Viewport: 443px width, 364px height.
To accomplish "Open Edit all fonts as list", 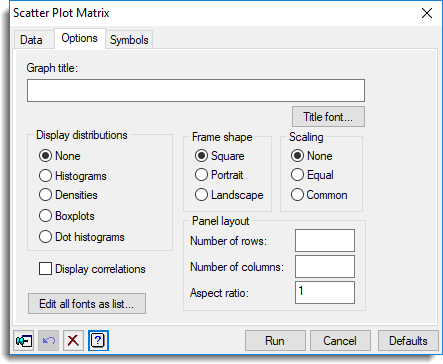I will pos(87,304).
